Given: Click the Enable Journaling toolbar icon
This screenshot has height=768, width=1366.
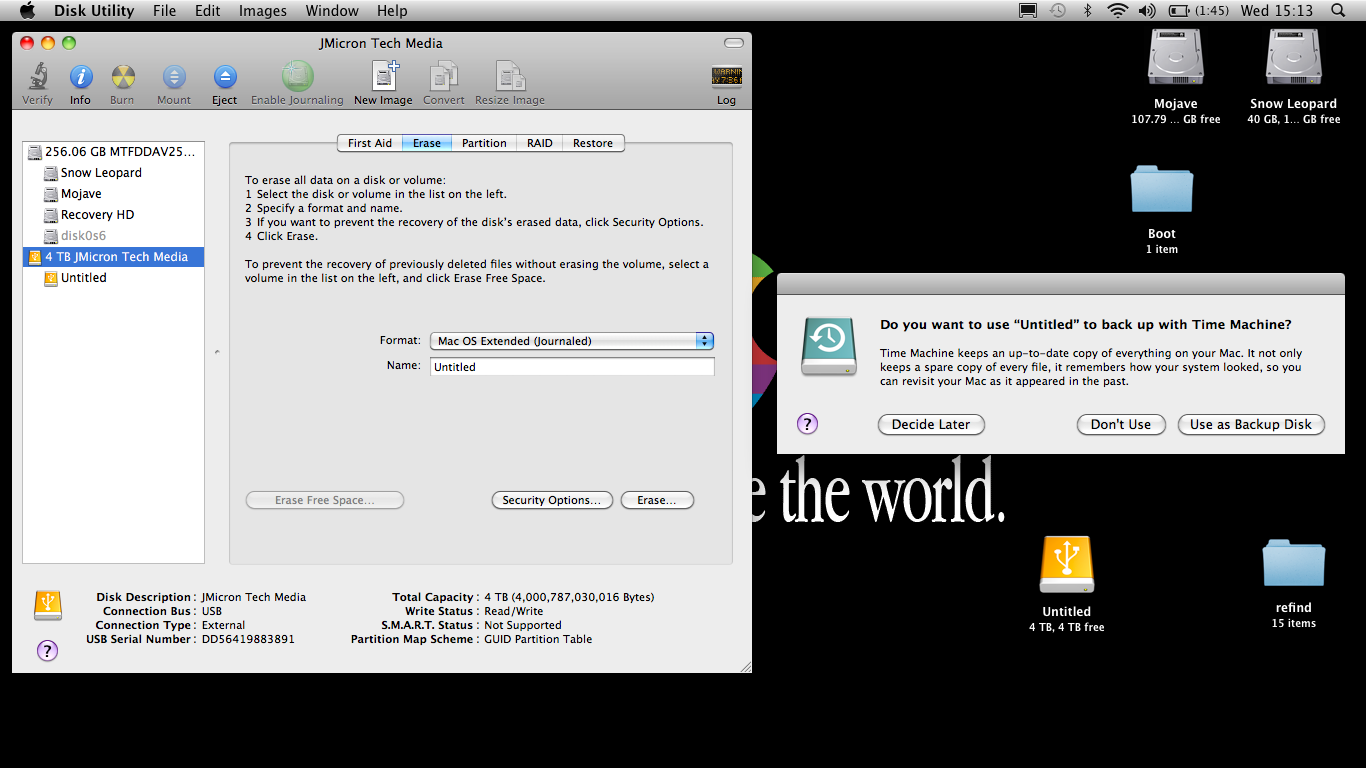Looking at the screenshot, I should [x=297, y=84].
